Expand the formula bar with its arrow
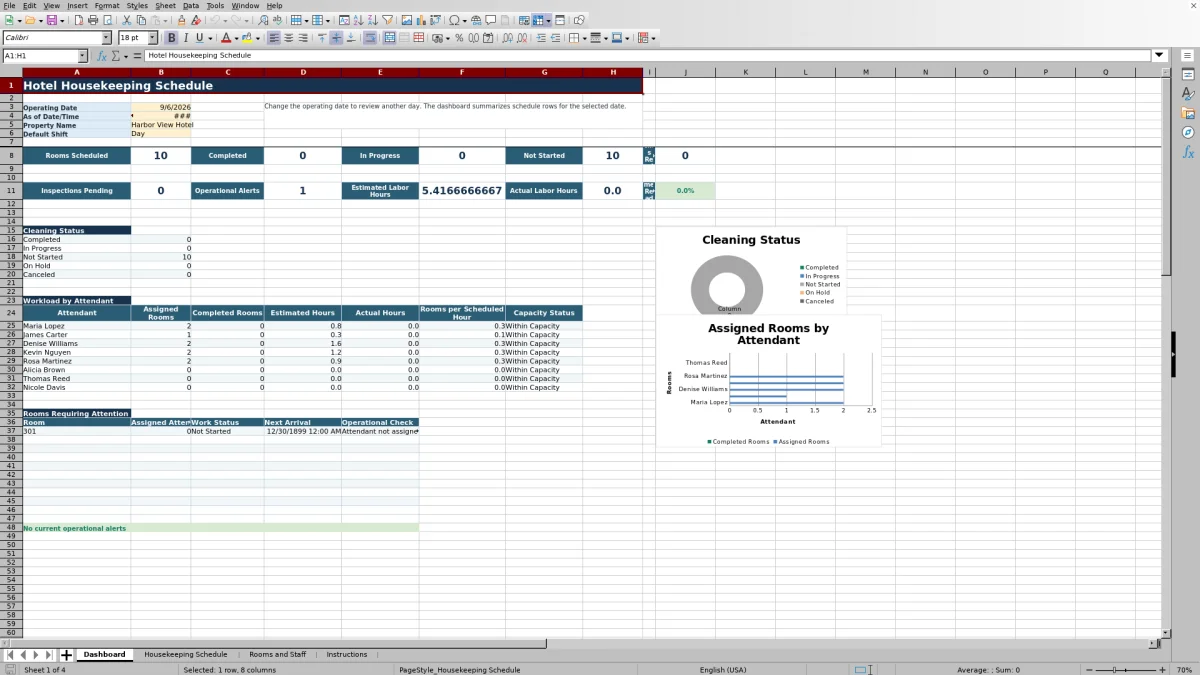The width and height of the screenshot is (1200, 675). (x=1159, y=56)
